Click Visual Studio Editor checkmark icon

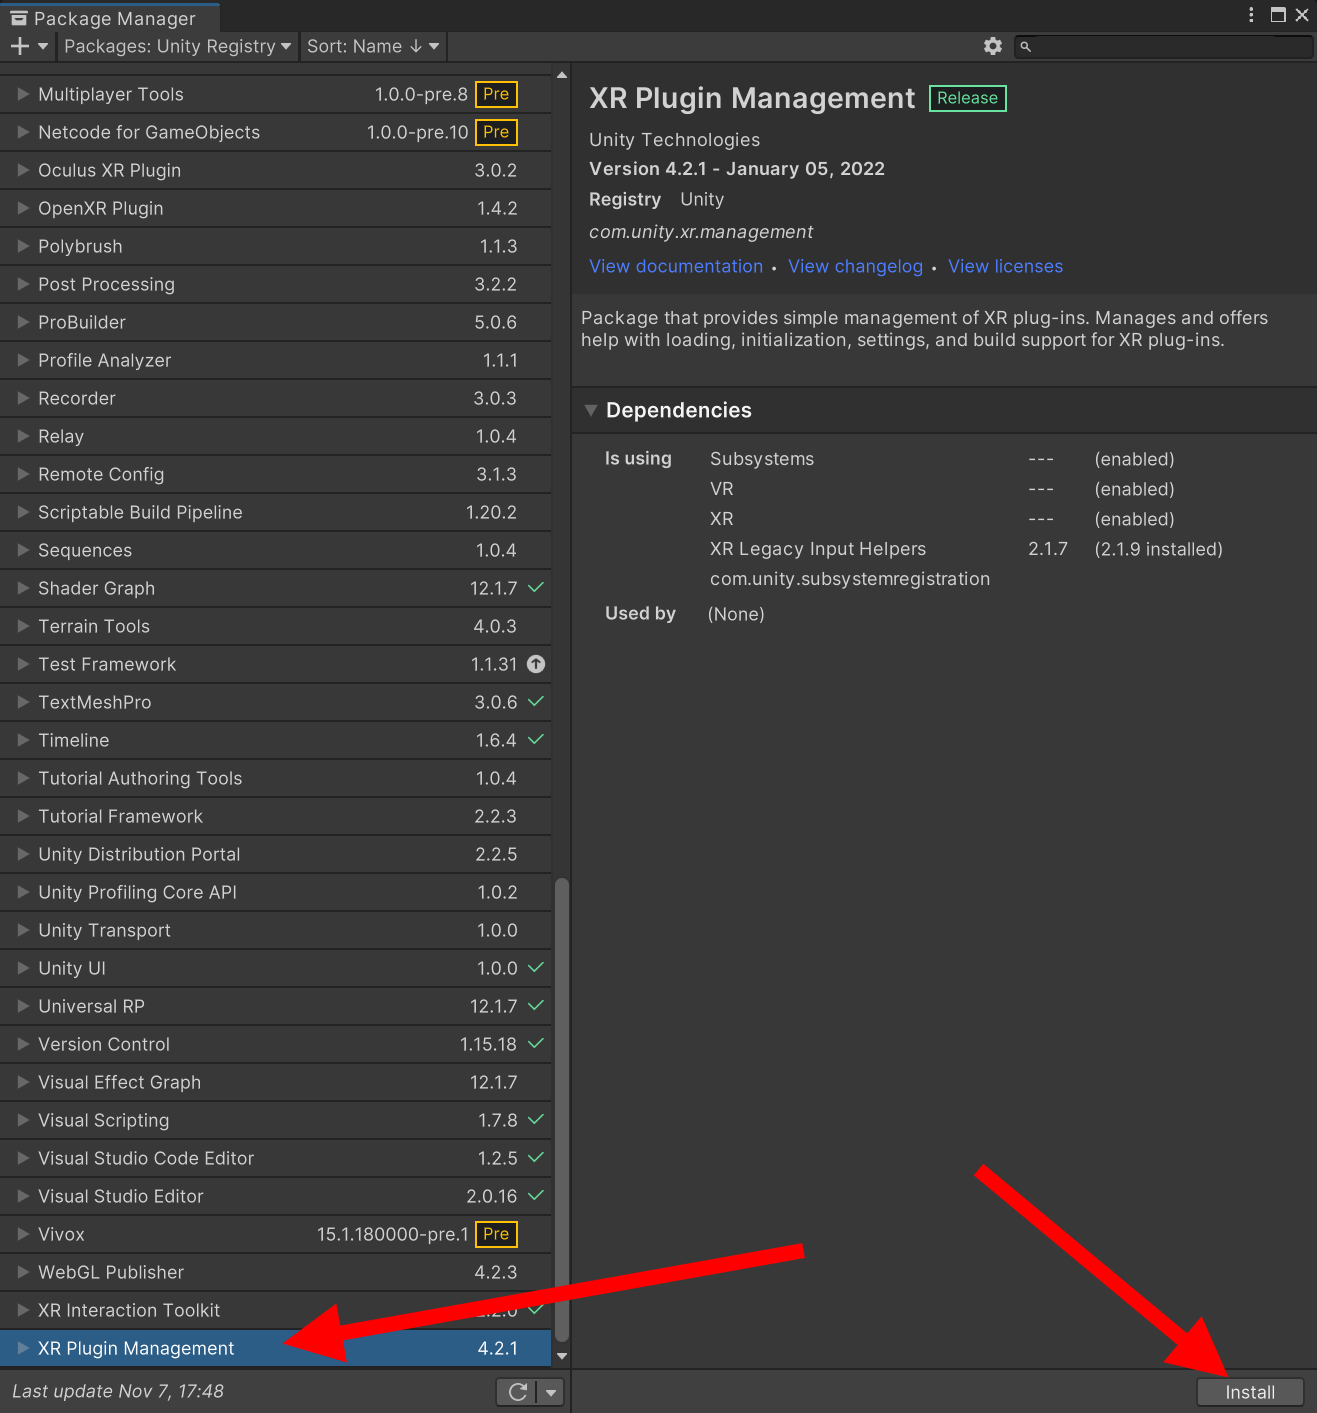click(536, 1196)
